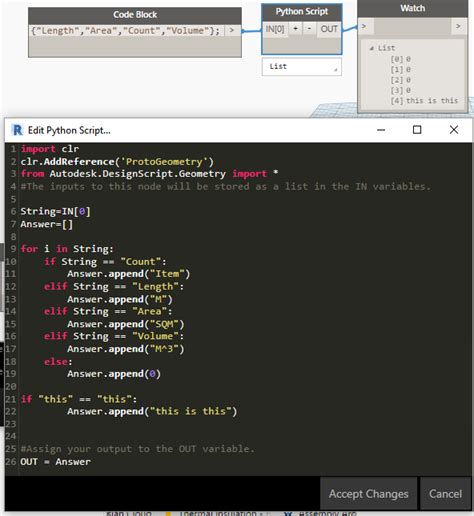Select Watch list item [0]
Screen dimensions: 474x516
coord(401,59)
